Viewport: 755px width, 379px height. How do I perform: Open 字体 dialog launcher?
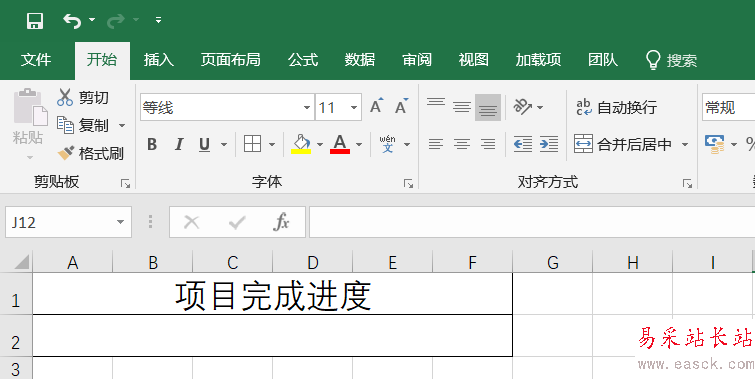[x=409, y=183]
